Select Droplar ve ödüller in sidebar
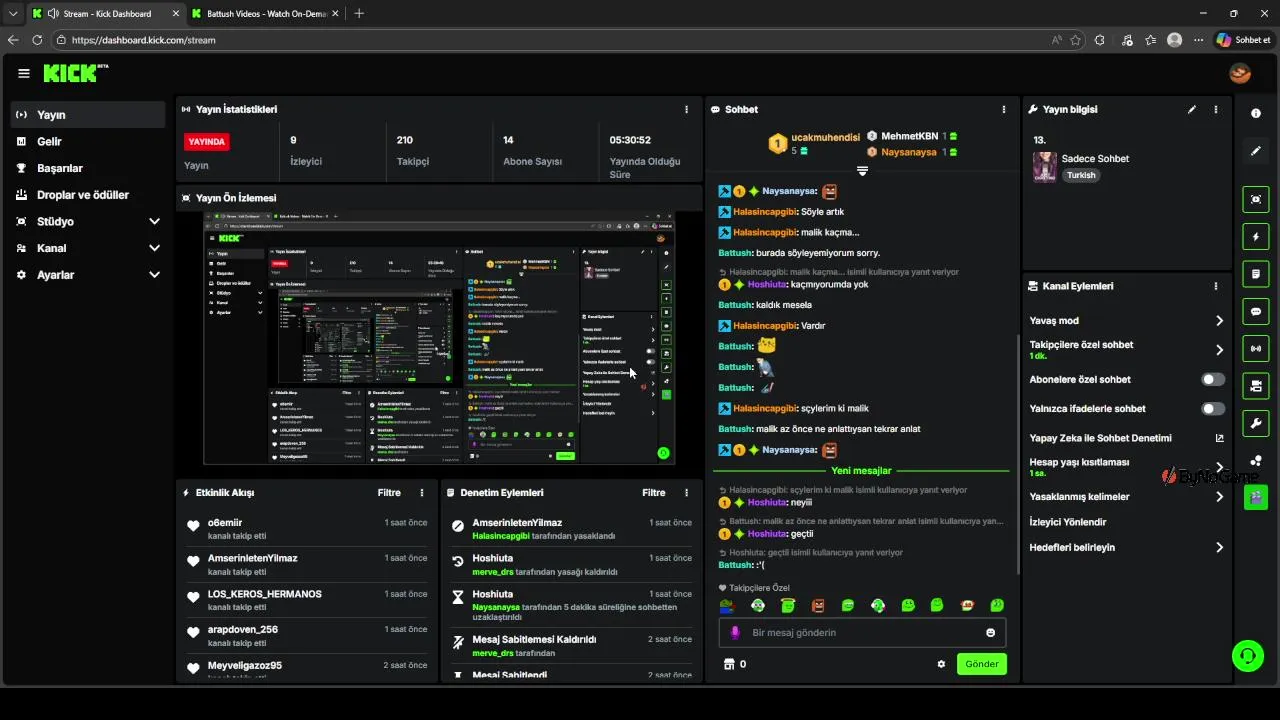Screen dimensions: 1280x720 (x=88, y=195)
